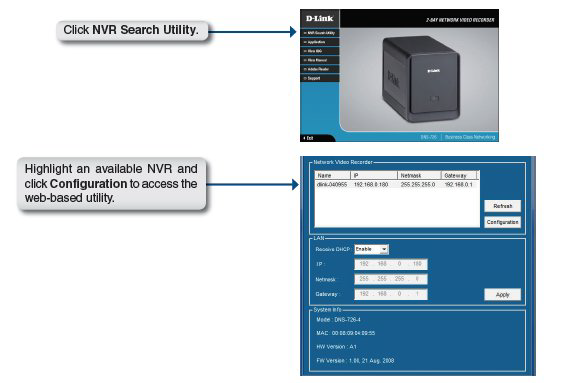Click the Refresh button
This screenshot has width=561, height=383.
pyautogui.click(x=502, y=206)
